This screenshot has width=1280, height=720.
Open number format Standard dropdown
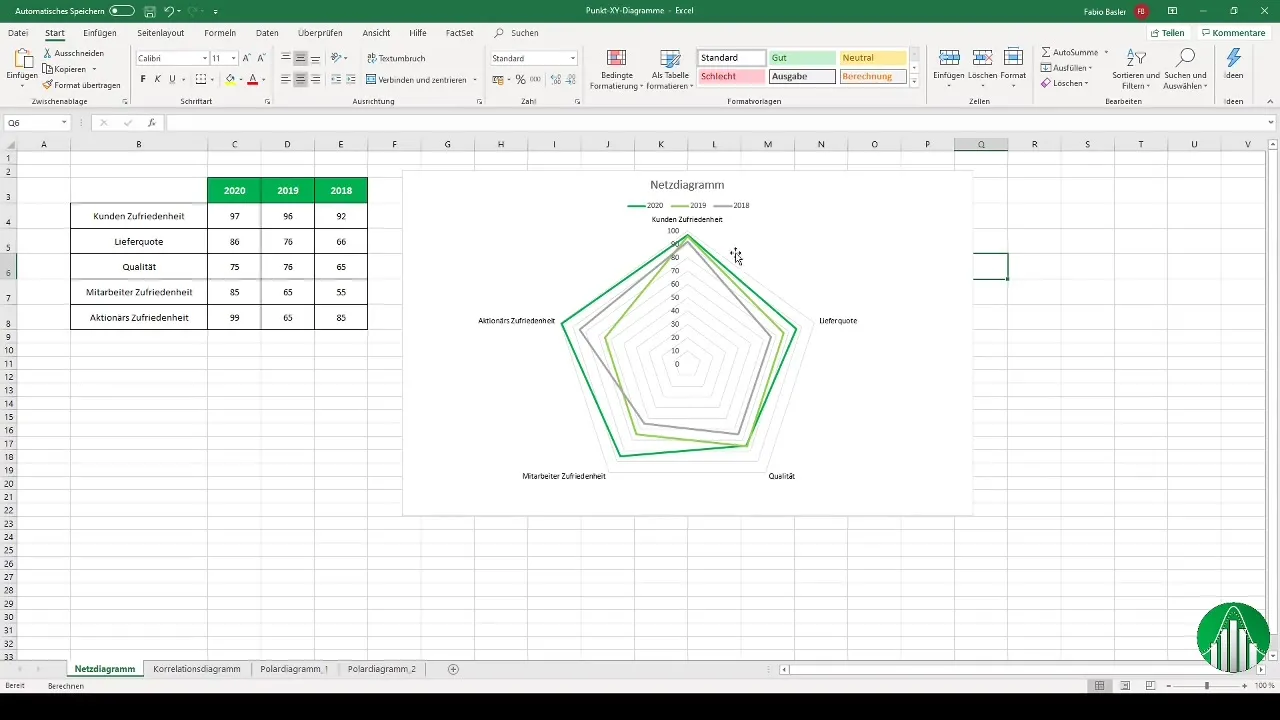[572, 59]
